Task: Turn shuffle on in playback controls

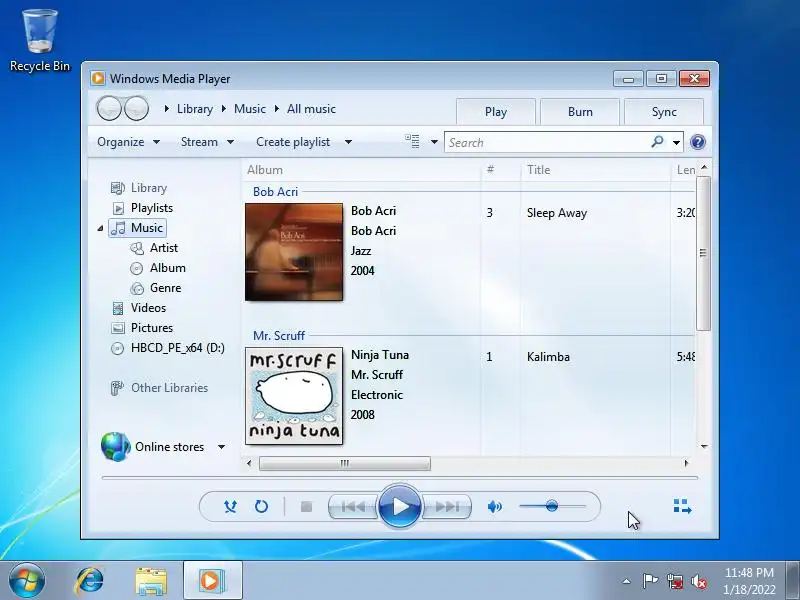Action: coord(230,507)
